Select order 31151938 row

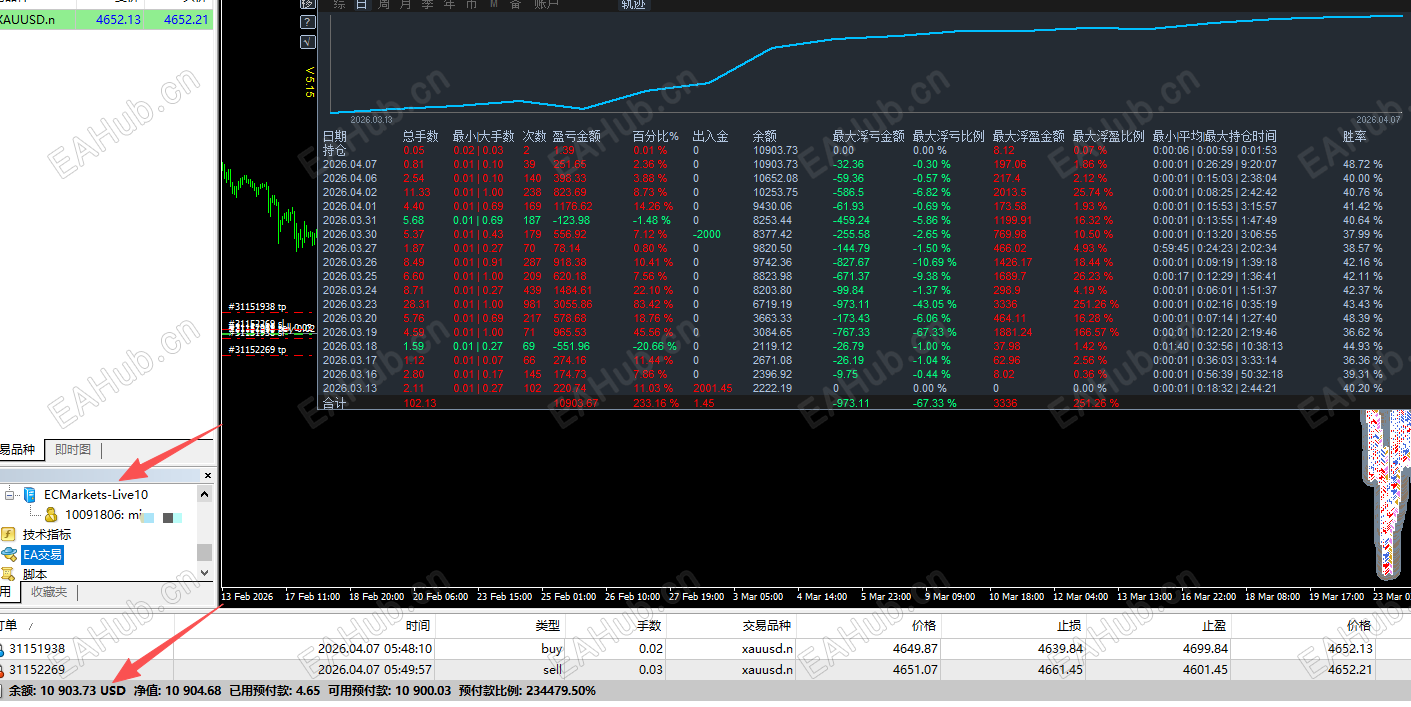click(x=705, y=649)
